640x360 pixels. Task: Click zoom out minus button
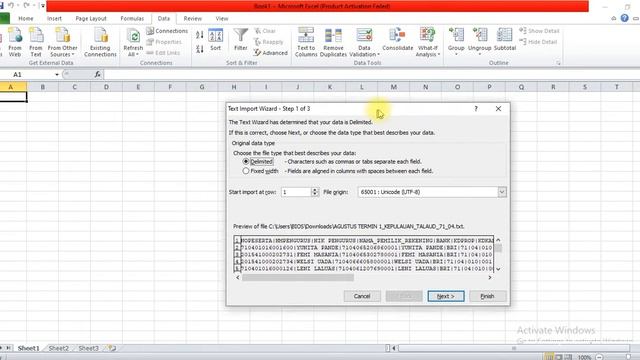(x=599, y=357)
